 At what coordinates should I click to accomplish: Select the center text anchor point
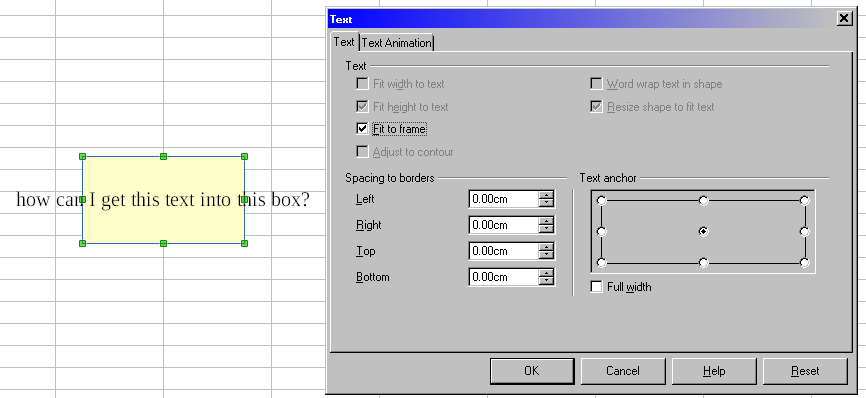point(703,231)
